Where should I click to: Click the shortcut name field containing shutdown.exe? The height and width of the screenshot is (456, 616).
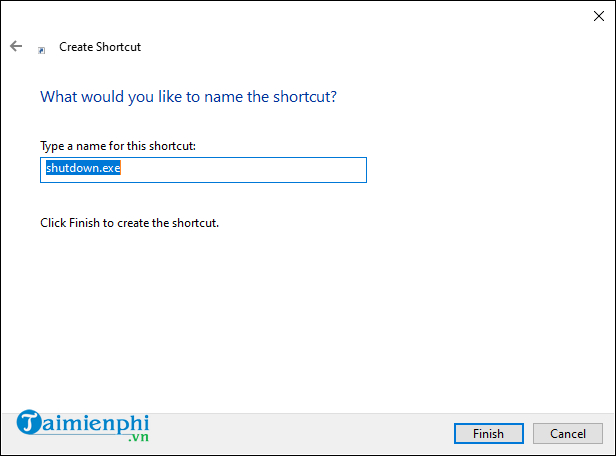(x=204, y=170)
